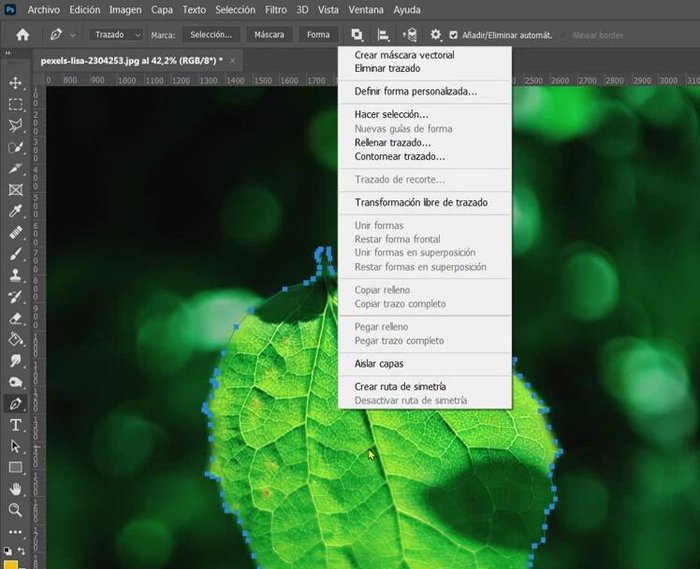Choose the Clone Stamp tool
The image size is (700, 569).
15,275
